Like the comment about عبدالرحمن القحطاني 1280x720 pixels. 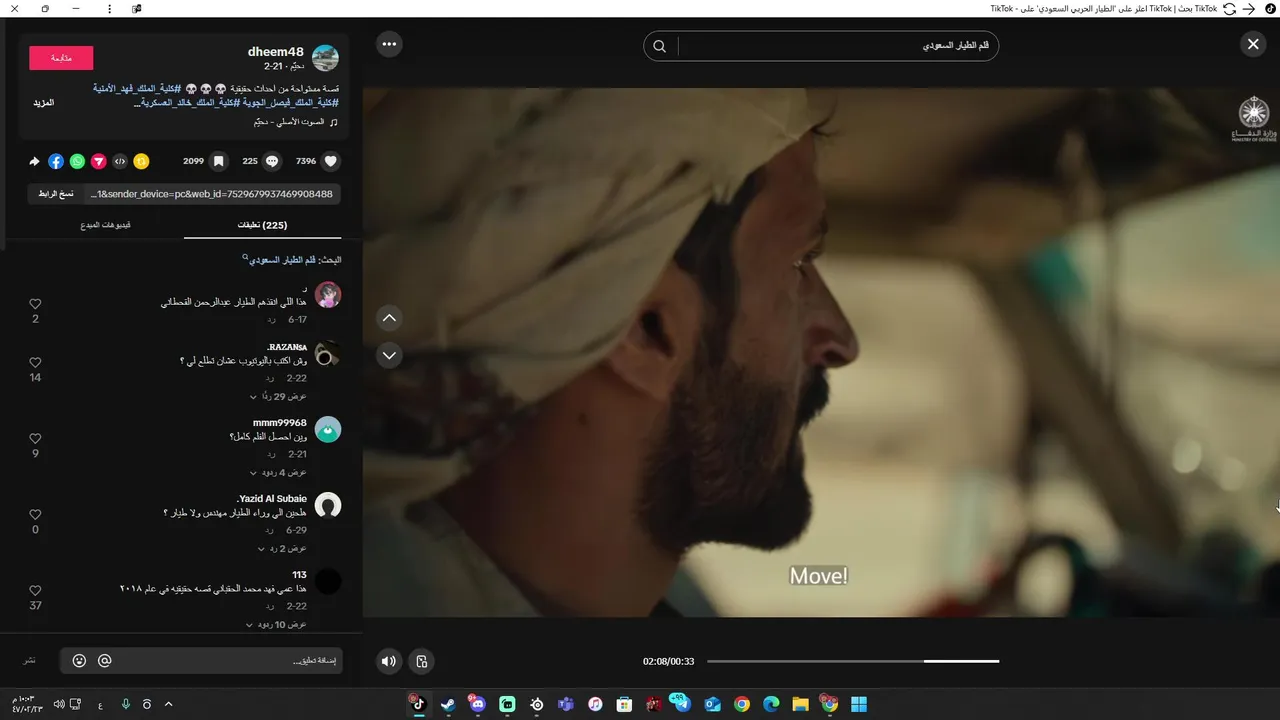coord(35,304)
